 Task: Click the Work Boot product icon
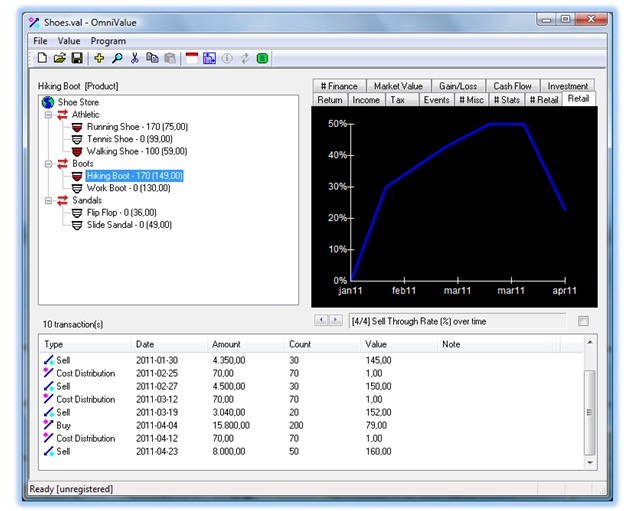point(77,188)
